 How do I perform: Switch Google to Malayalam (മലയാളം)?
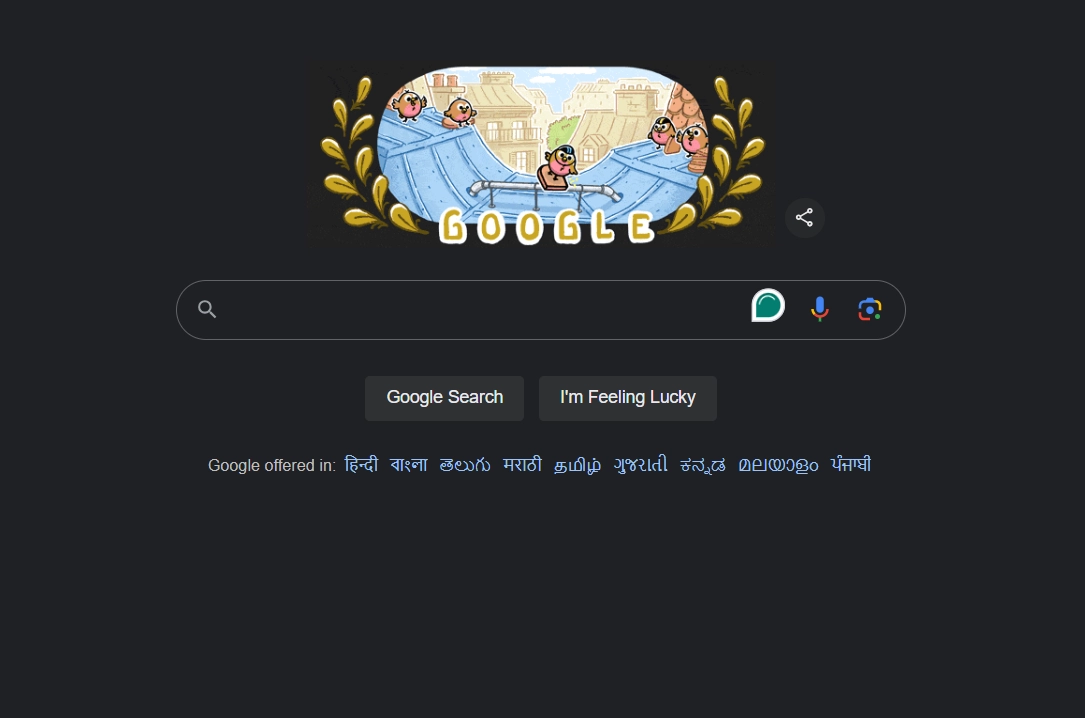(778, 465)
